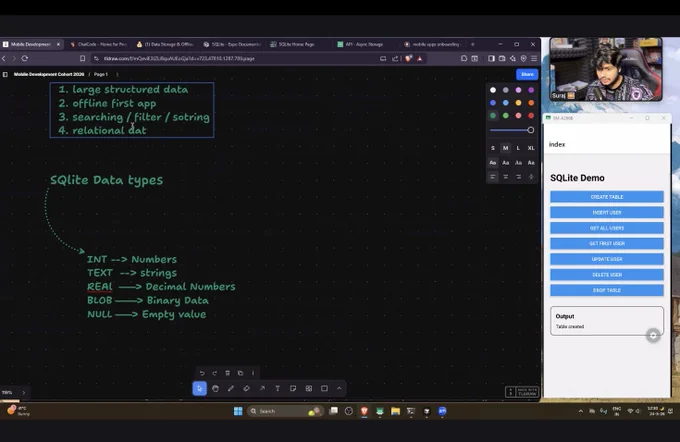Click the browser reload button
Image resolution: width=680 pixels, height=442 pixels.
(25, 58)
